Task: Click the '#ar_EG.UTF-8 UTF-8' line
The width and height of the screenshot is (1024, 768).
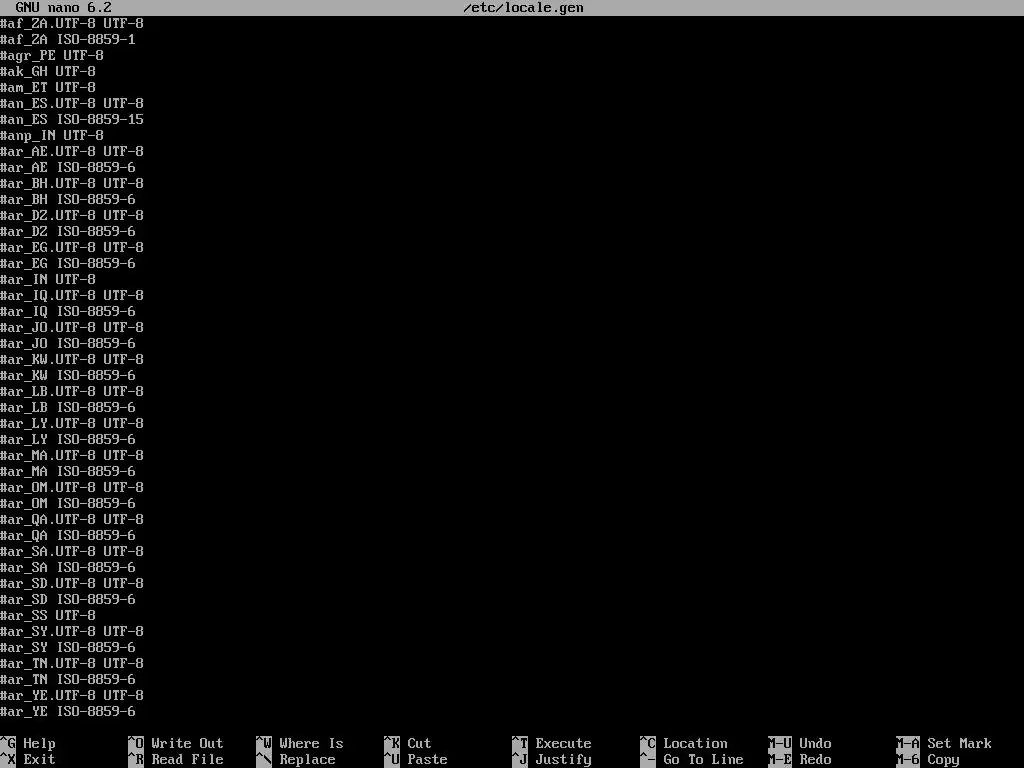Action: click(x=72, y=248)
